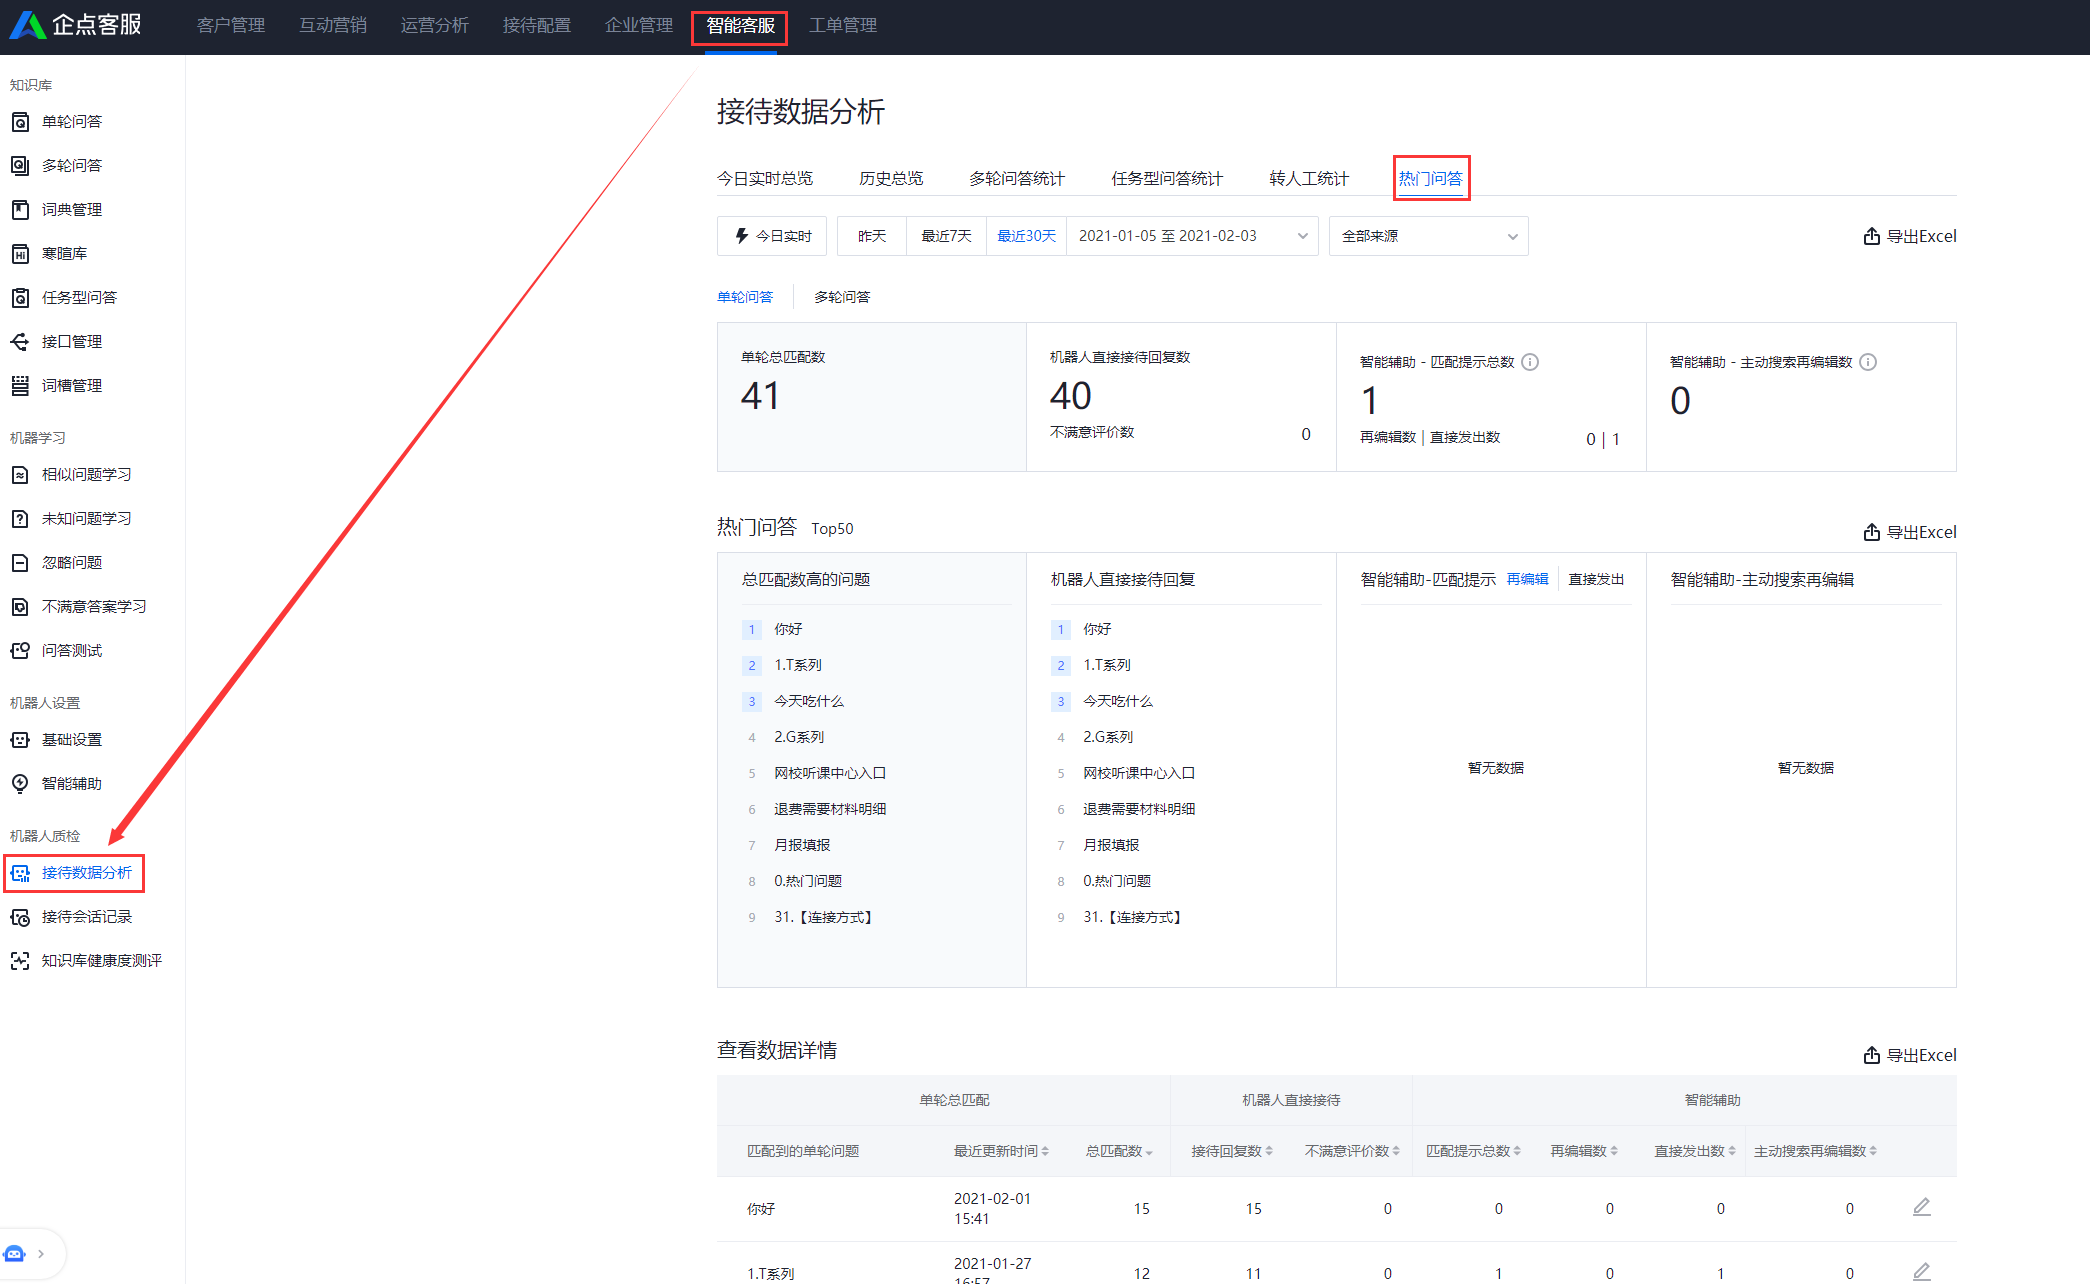The width and height of the screenshot is (2090, 1284).
Task: Open the 企业管理 top menu
Action: point(639,25)
